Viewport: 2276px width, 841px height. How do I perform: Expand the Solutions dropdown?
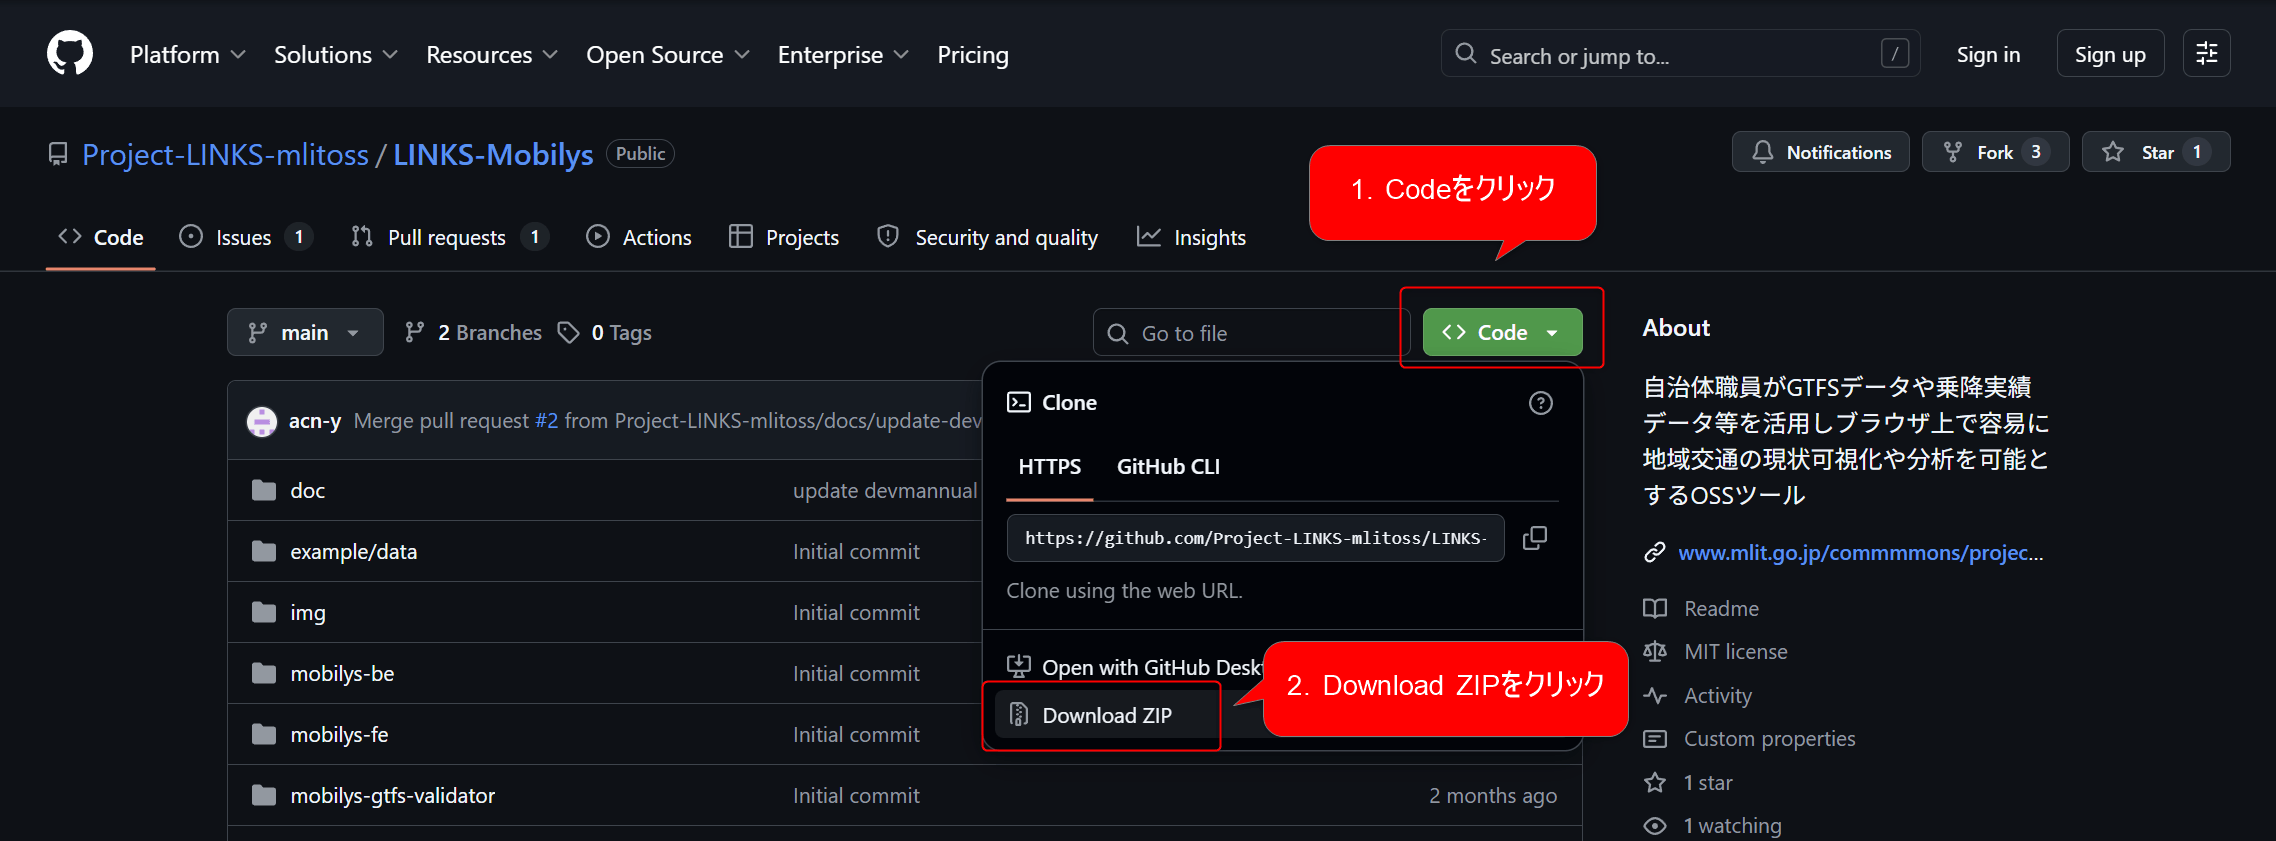point(335,55)
